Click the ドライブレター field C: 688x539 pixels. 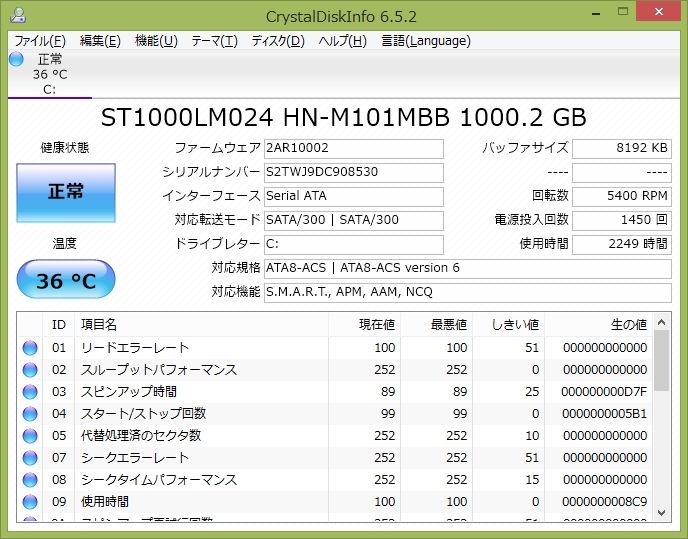tap(354, 244)
